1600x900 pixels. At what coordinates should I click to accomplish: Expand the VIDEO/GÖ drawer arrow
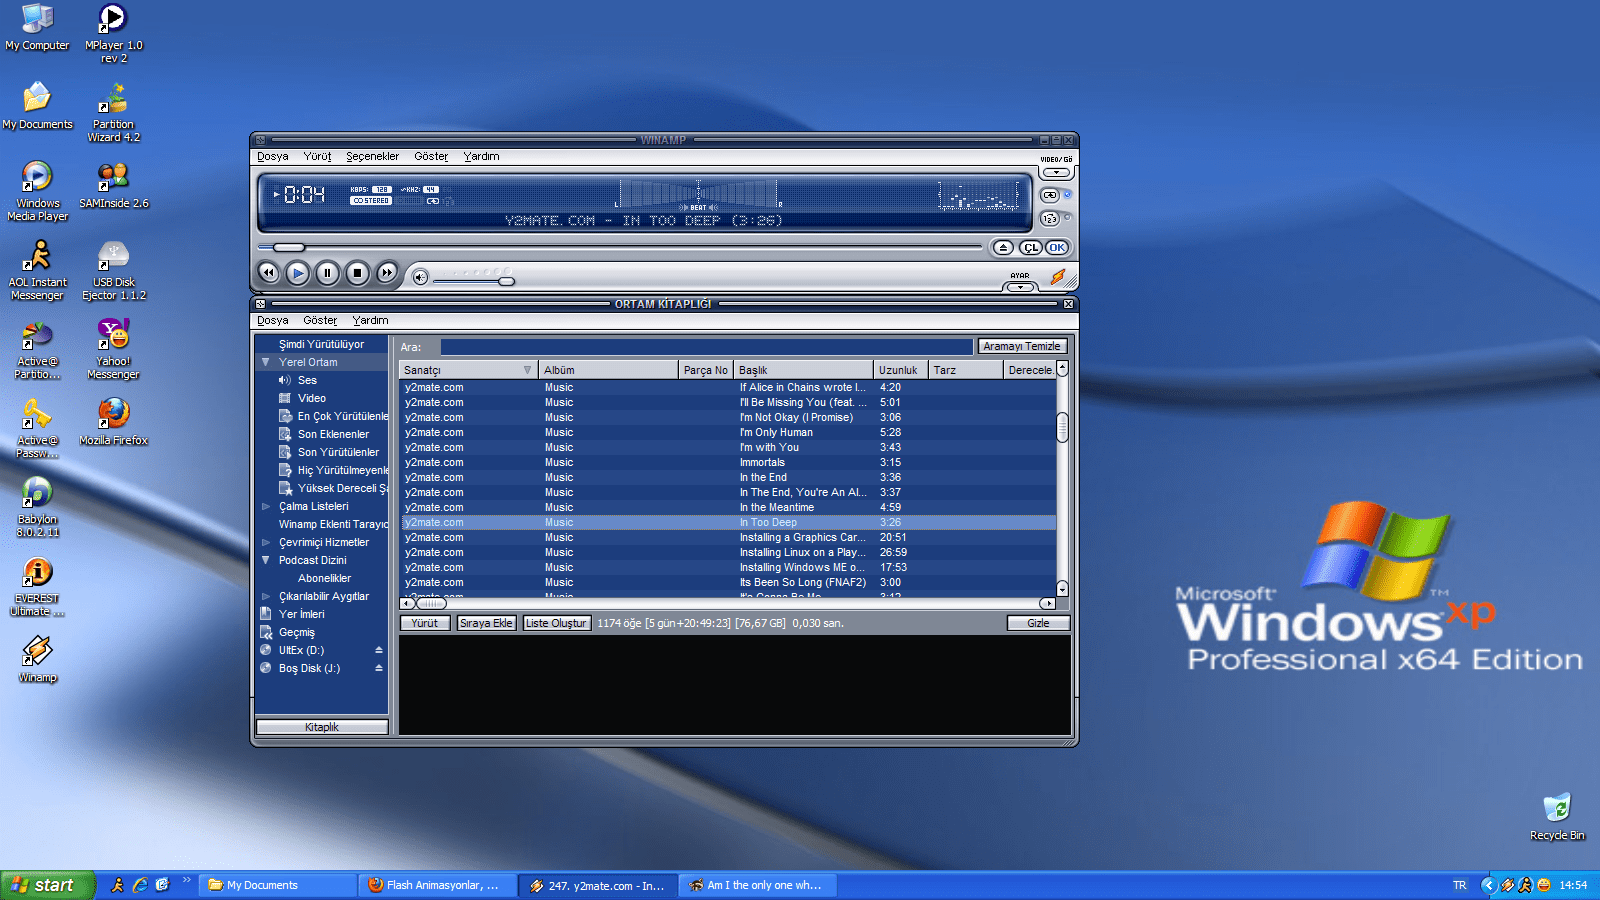click(1056, 173)
